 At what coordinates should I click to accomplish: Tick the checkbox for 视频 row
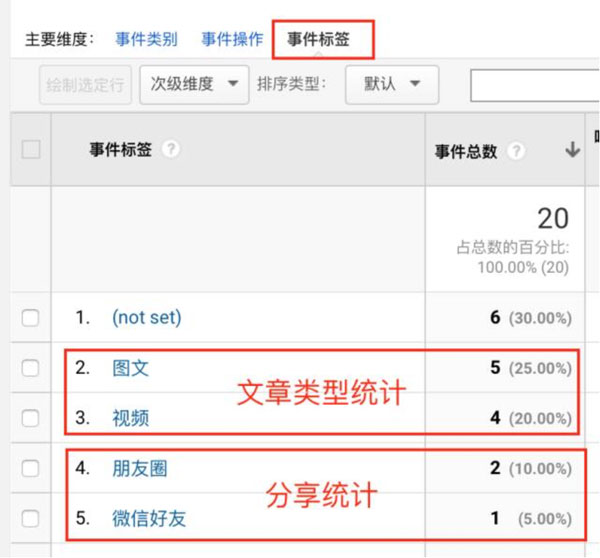point(31,418)
